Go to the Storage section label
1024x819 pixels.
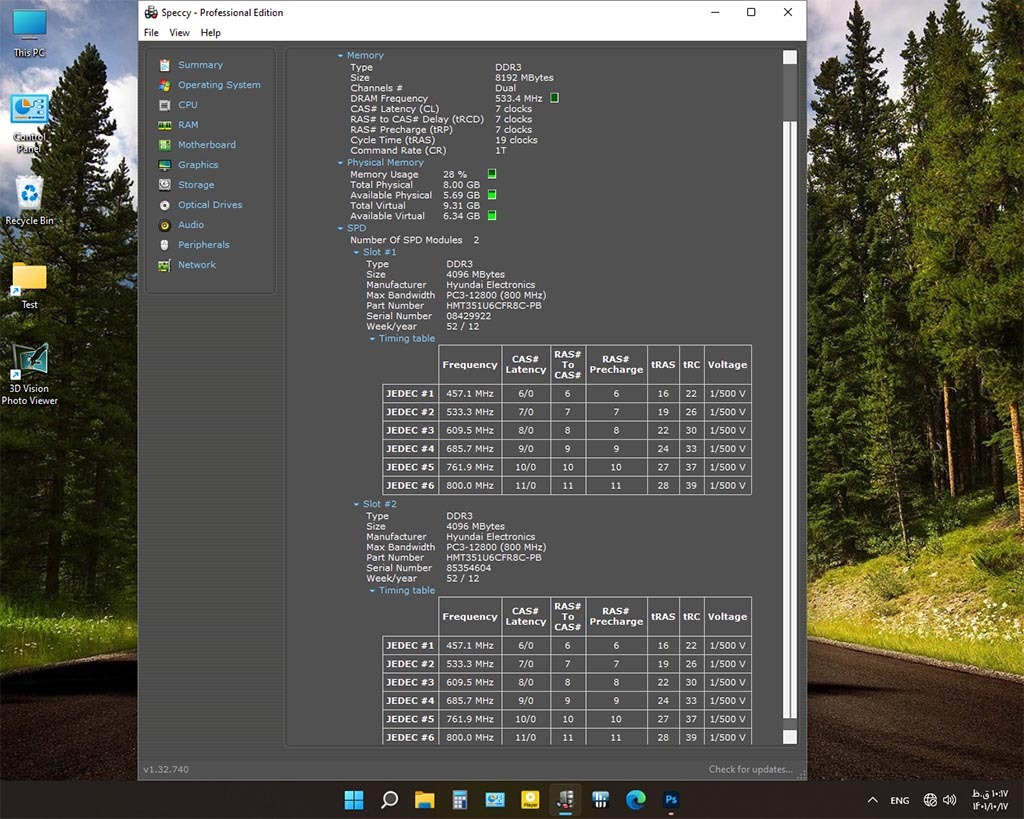(x=196, y=185)
